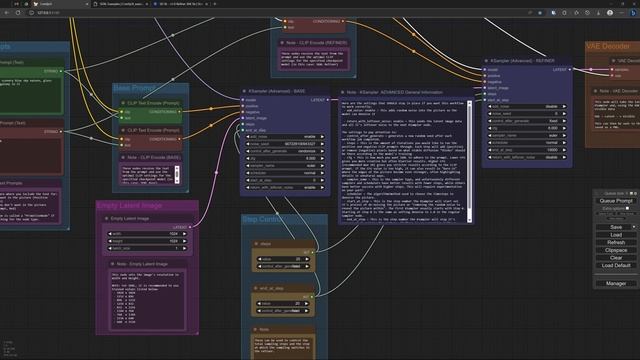640x360 pixels.
Task: Click the Queue Prompt button
Action: [x=616, y=201]
